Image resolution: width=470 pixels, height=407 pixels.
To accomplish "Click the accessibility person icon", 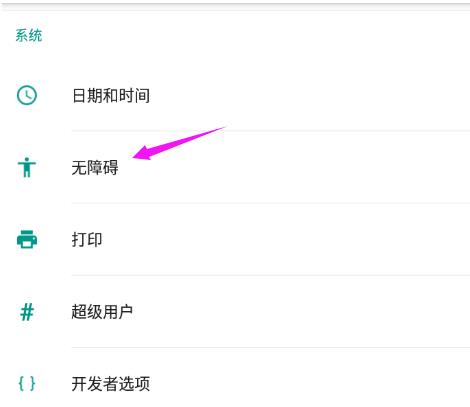I will tap(27, 167).
